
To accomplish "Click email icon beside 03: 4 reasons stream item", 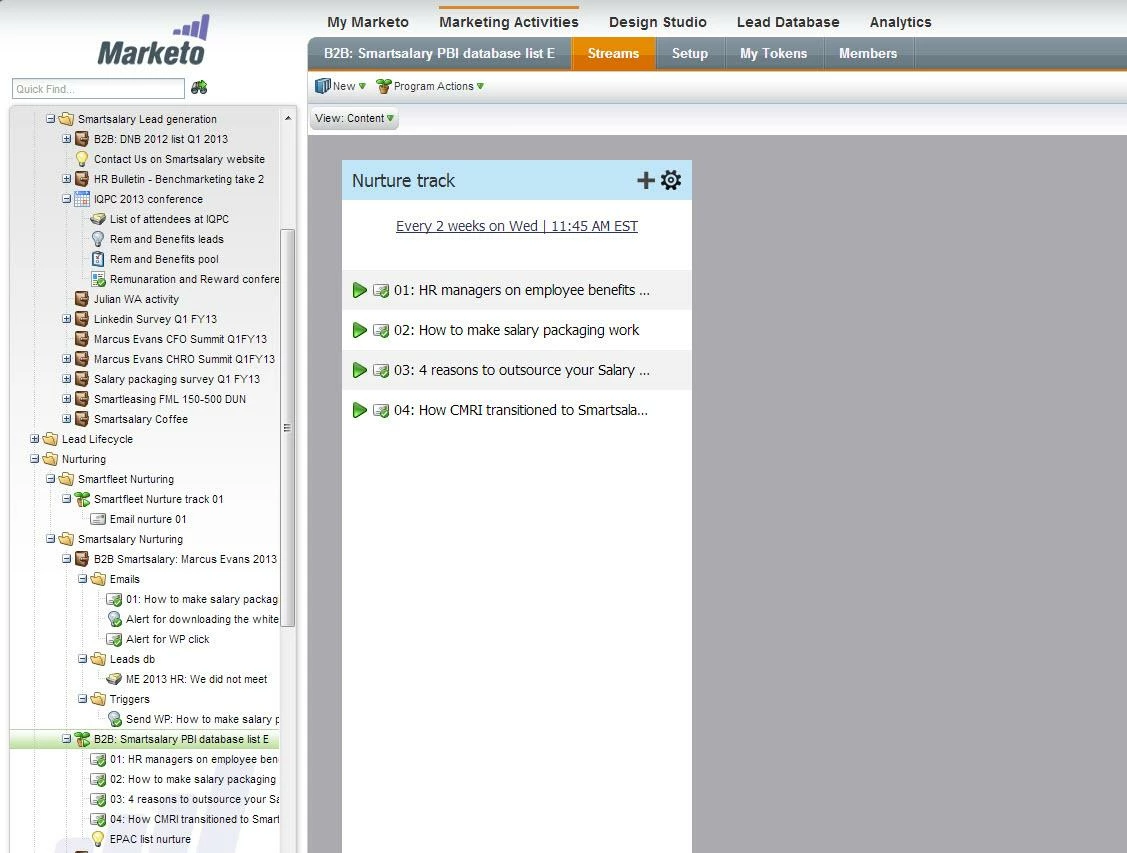I will tap(381, 371).
